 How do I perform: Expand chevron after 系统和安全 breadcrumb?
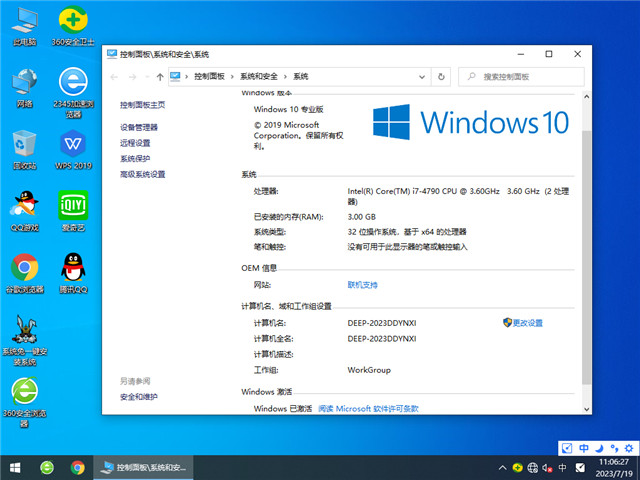(285, 77)
